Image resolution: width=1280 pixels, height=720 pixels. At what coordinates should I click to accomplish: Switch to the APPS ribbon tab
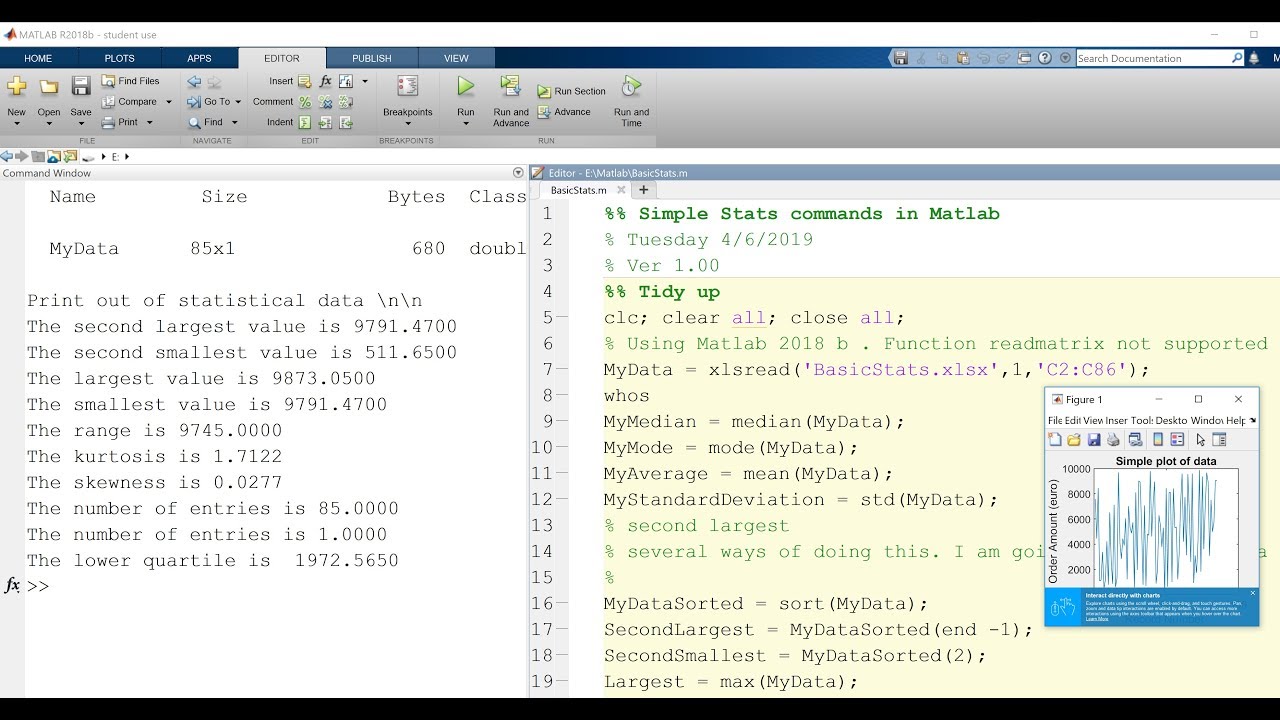(199, 58)
